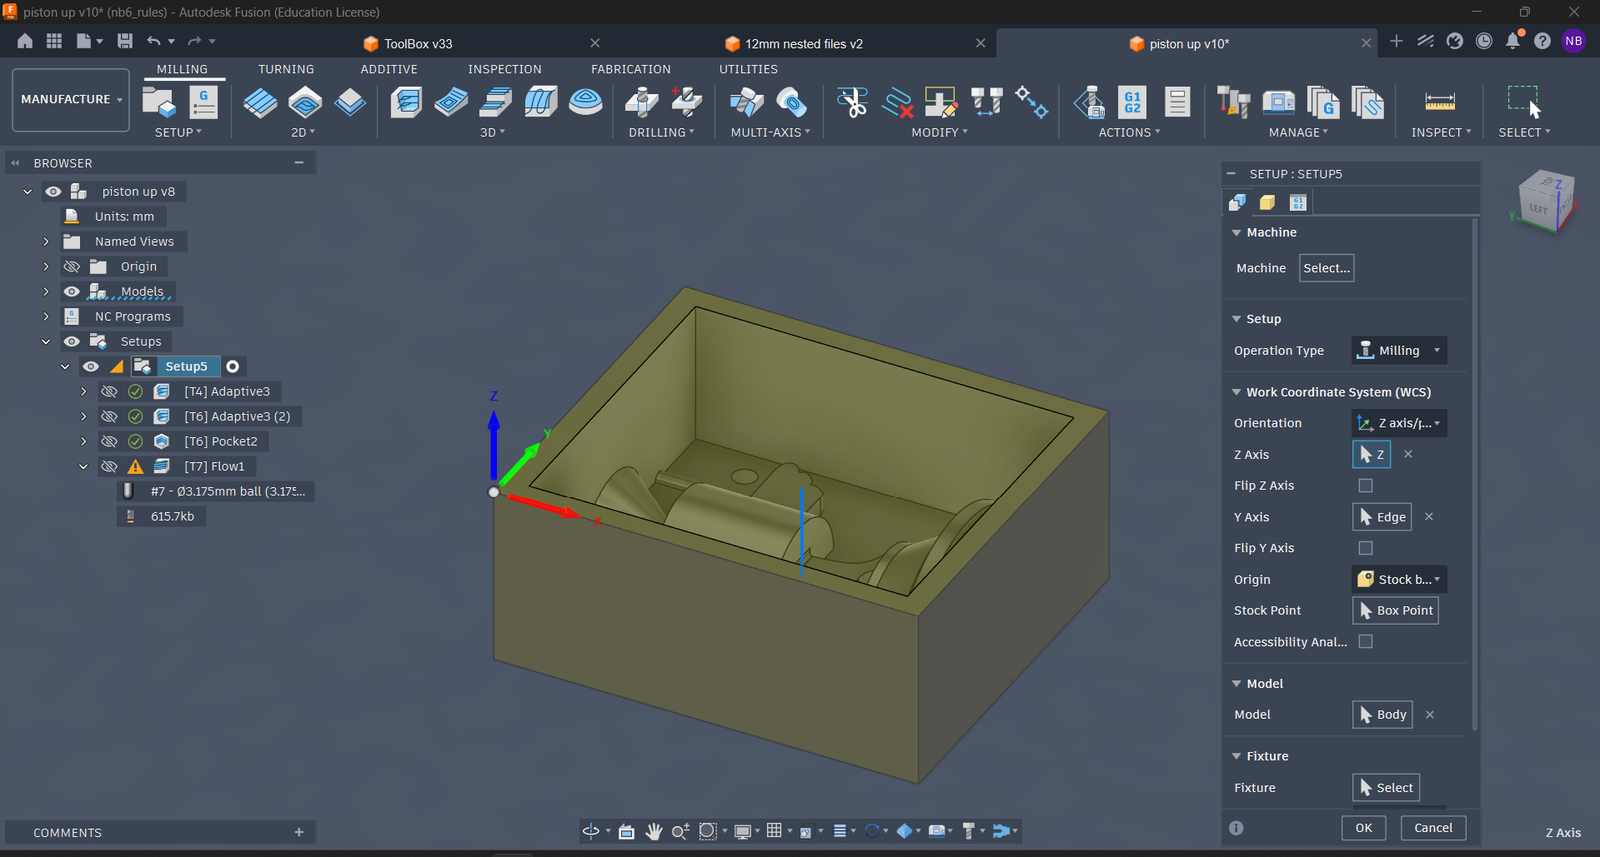Screen dimensions: 1600x857
Task: Click OK in the Setup dialog
Action: (1363, 828)
